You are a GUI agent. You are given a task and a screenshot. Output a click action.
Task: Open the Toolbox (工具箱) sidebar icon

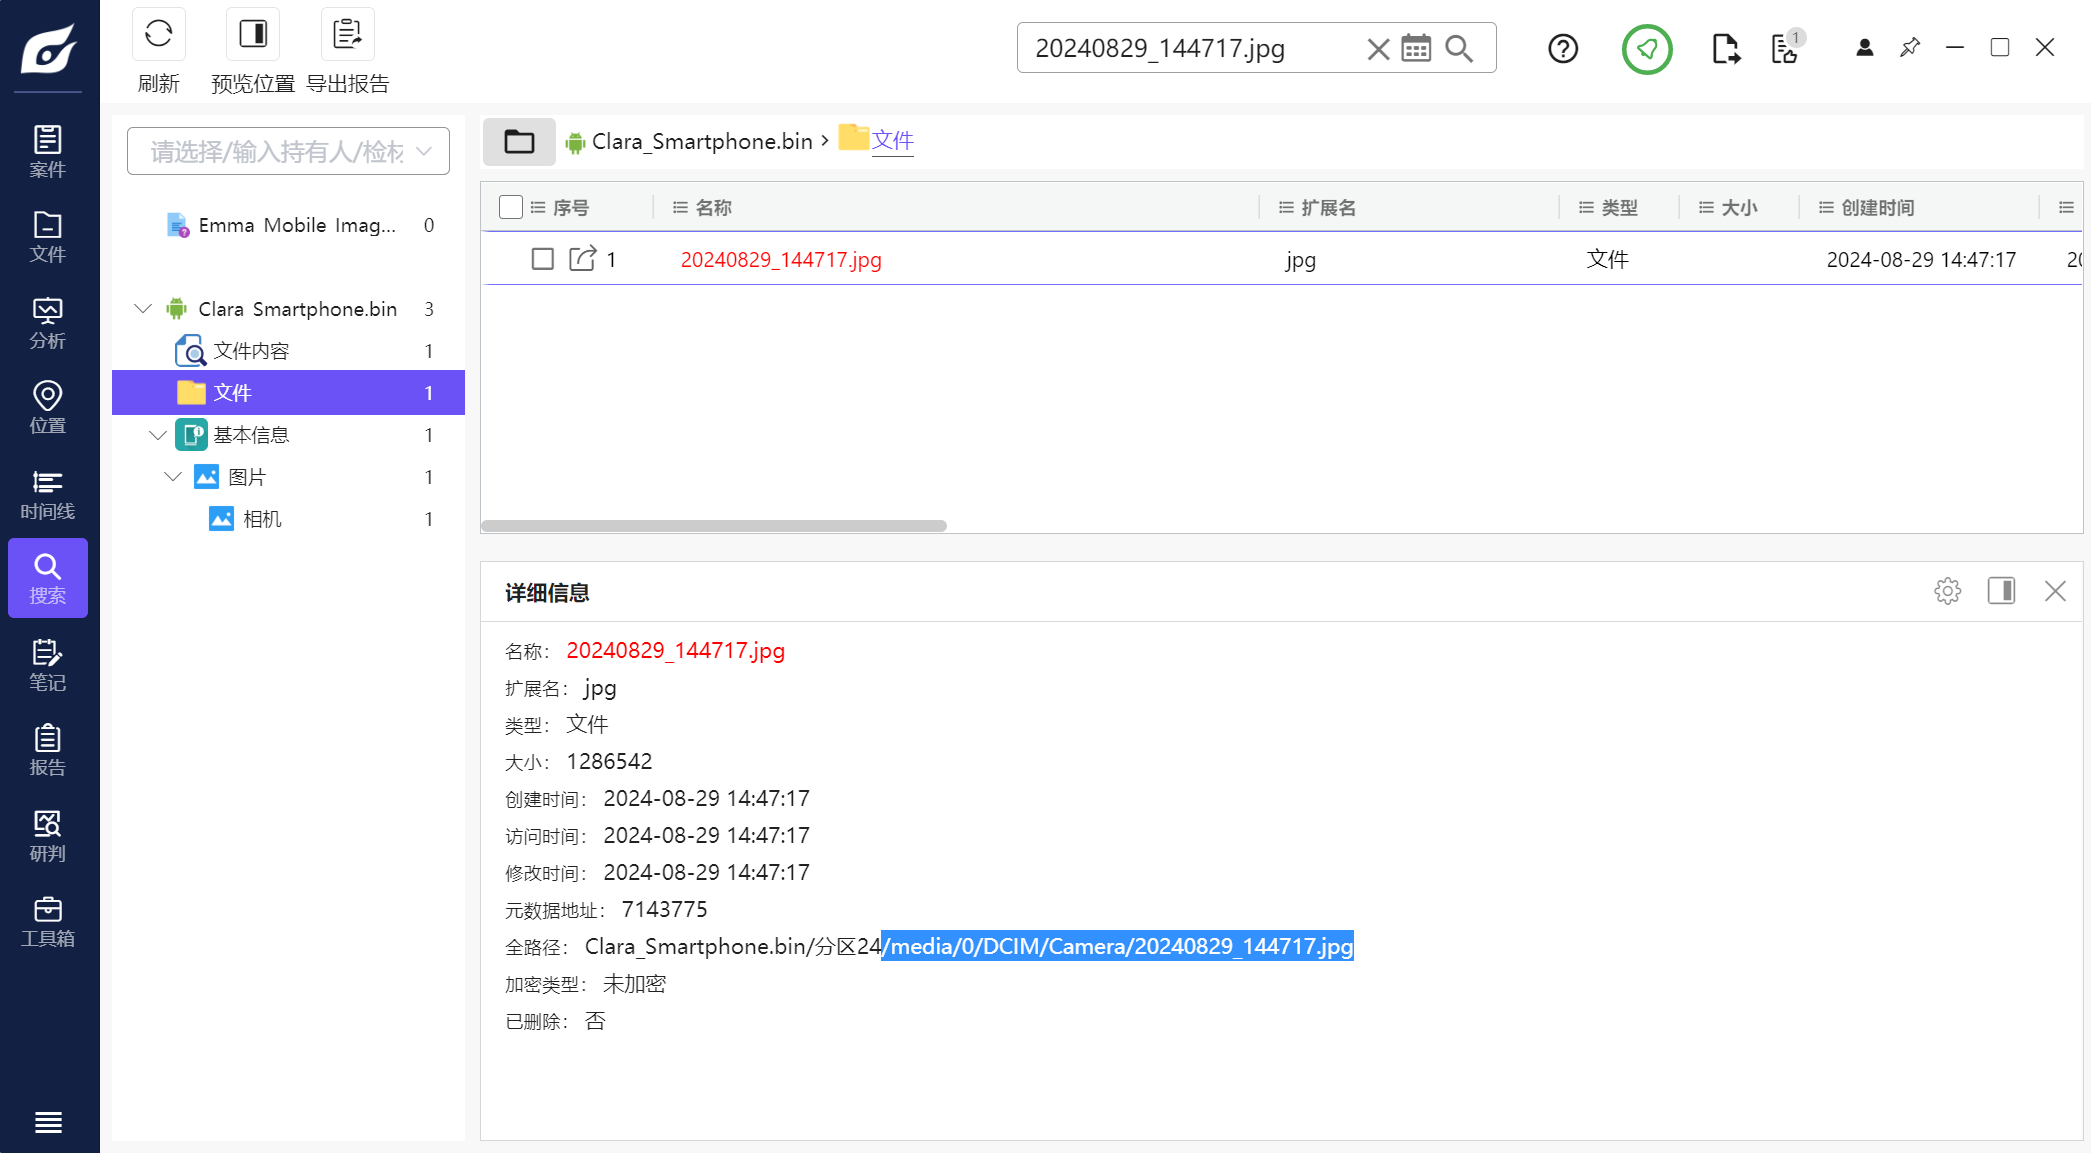click(48, 922)
